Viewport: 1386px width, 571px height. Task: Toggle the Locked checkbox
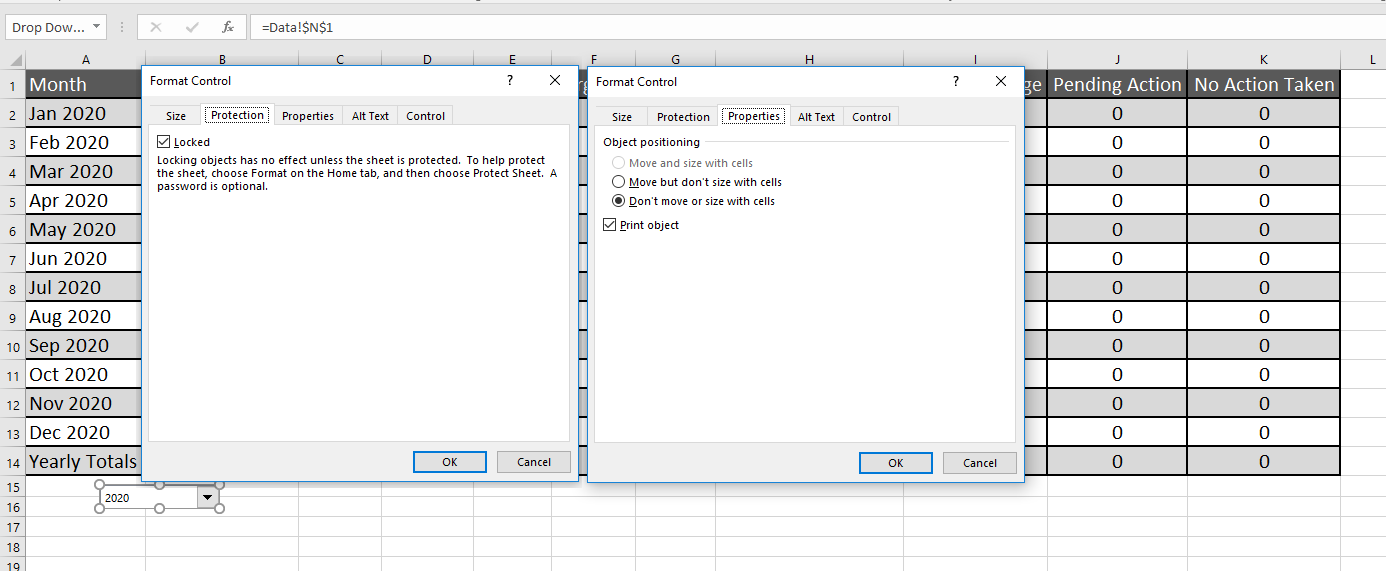click(x=164, y=142)
